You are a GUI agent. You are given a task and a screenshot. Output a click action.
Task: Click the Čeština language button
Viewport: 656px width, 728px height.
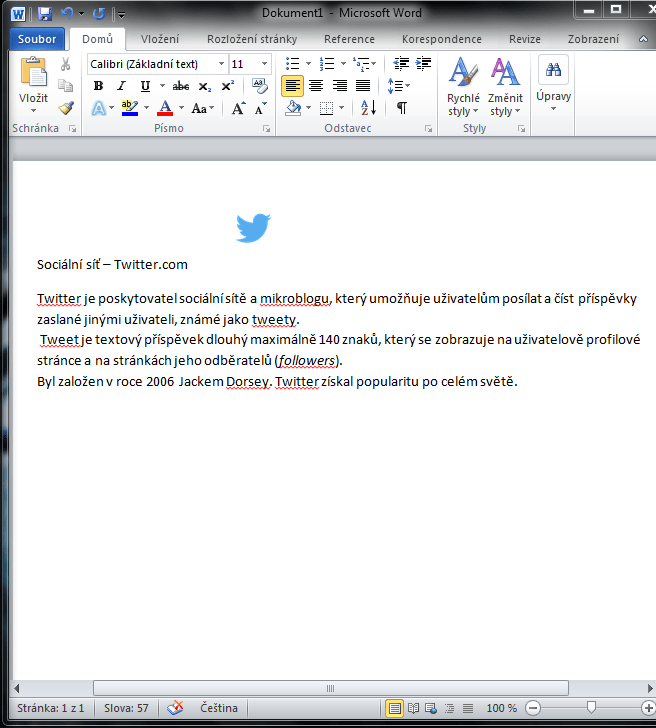pyautogui.click(x=219, y=708)
